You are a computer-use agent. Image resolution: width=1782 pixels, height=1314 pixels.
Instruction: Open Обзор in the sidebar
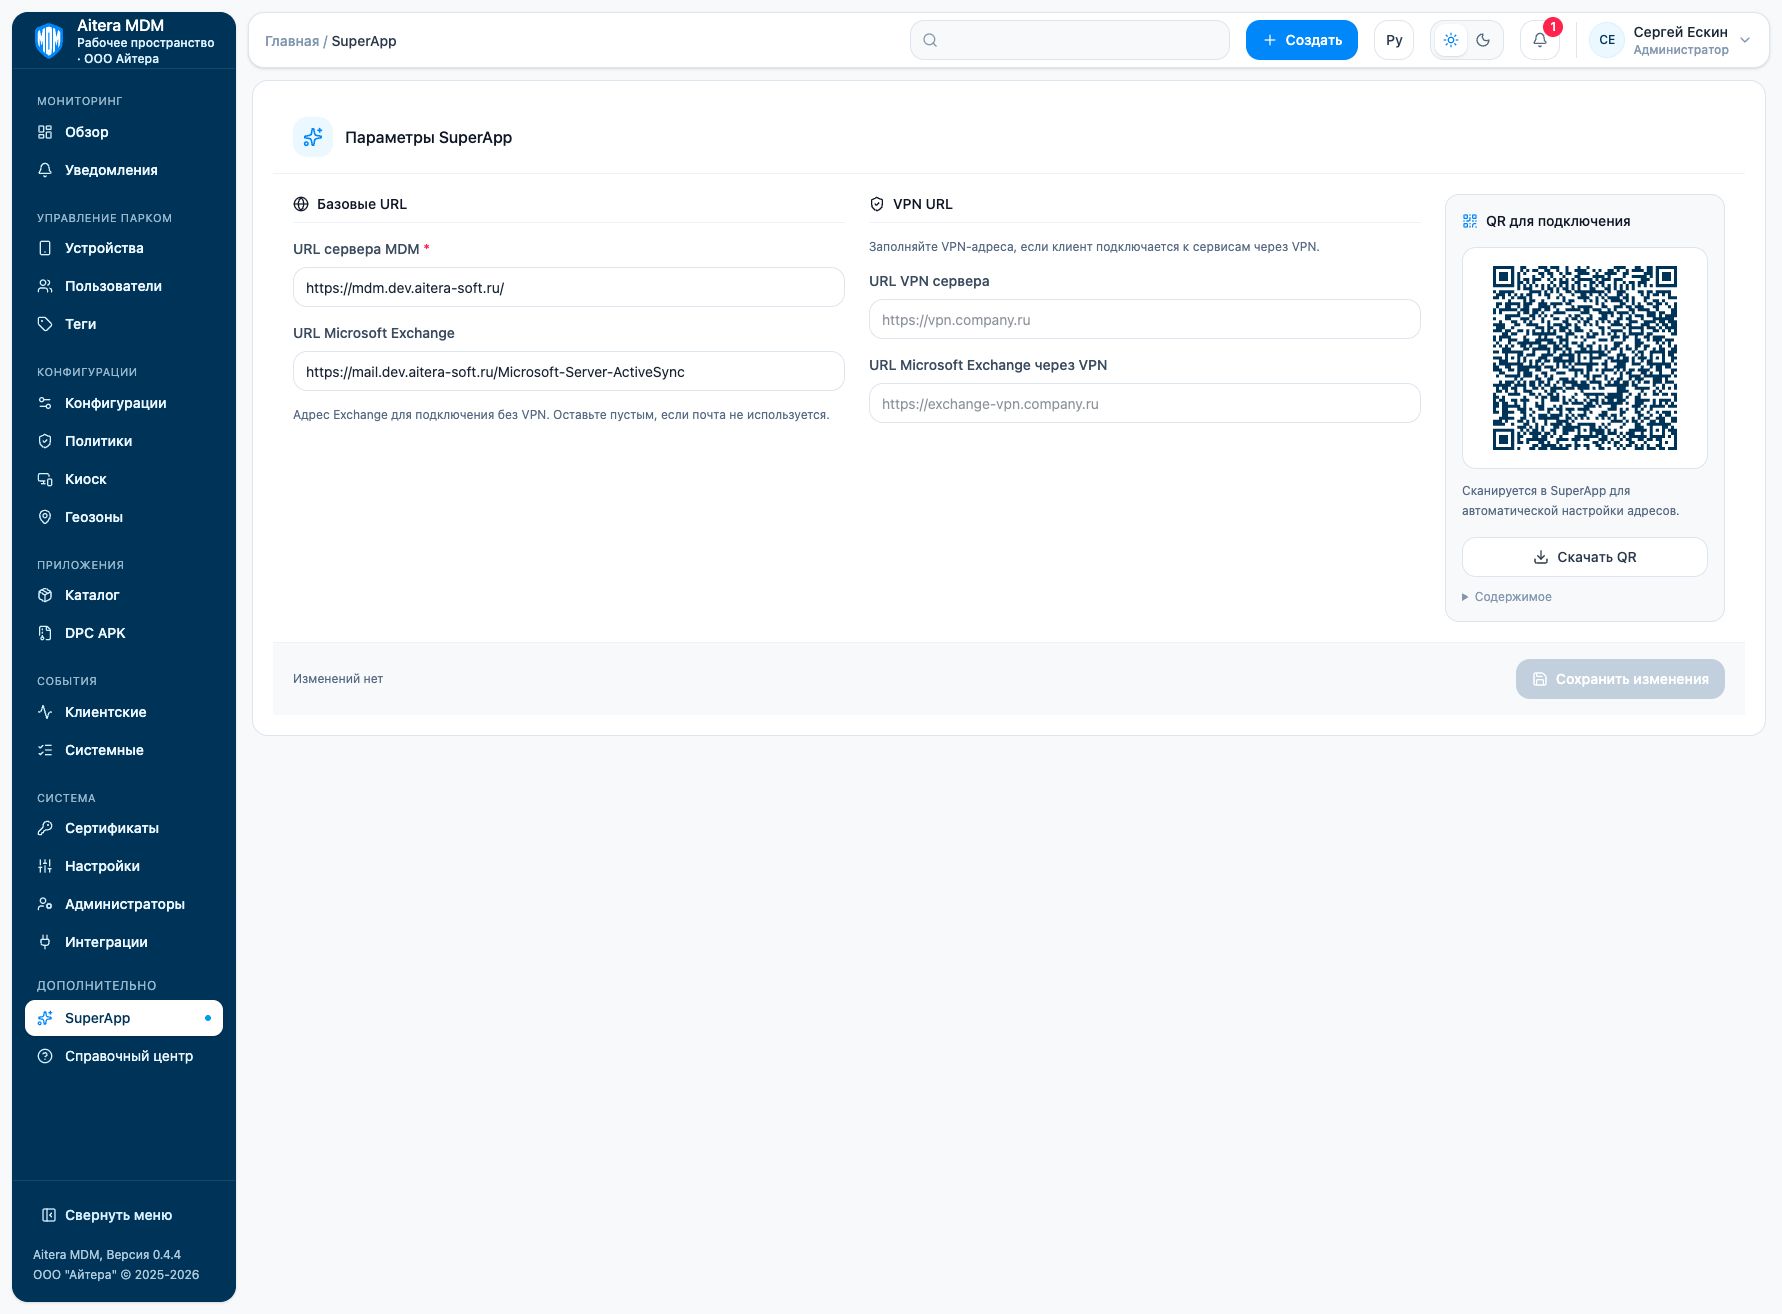[124, 132]
